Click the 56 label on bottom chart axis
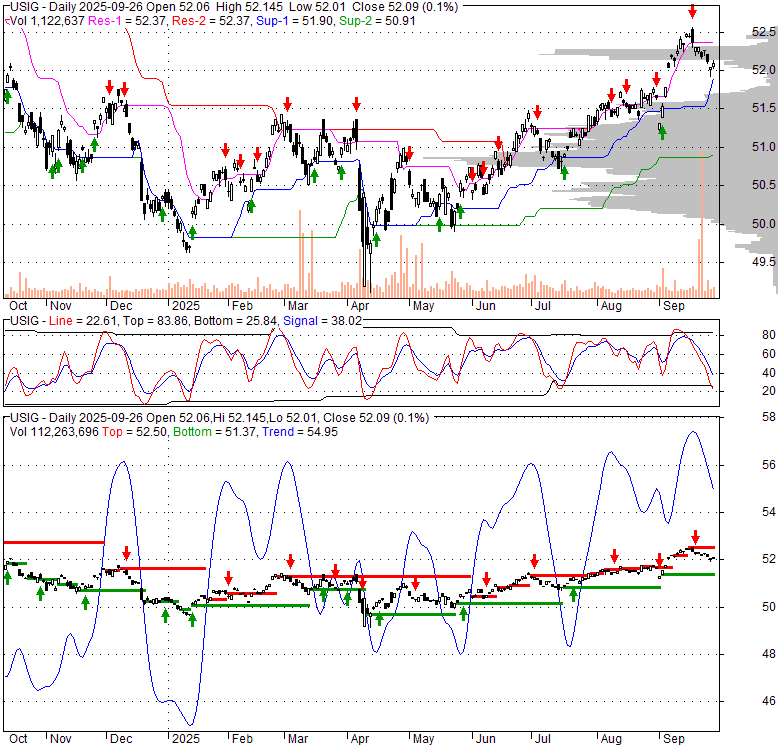780x745 pixels. click(x=769, y=465)
